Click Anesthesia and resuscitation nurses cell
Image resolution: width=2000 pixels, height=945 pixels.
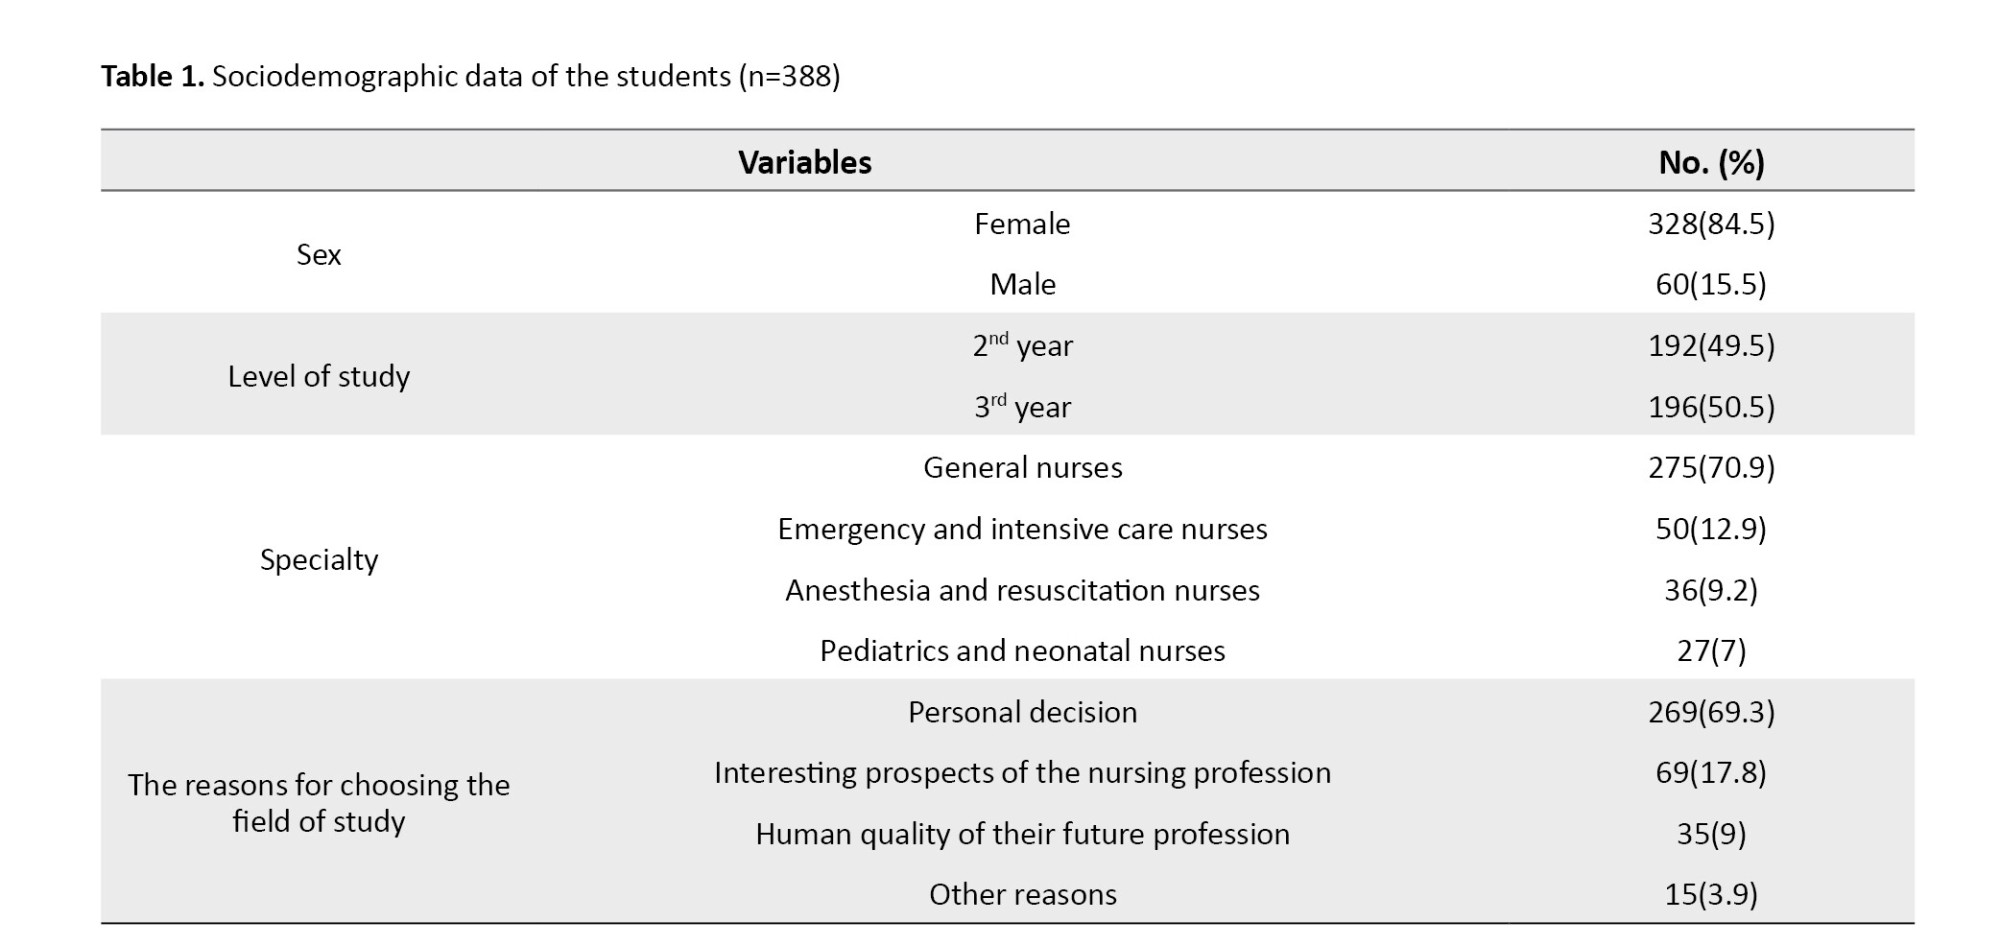1022,590
